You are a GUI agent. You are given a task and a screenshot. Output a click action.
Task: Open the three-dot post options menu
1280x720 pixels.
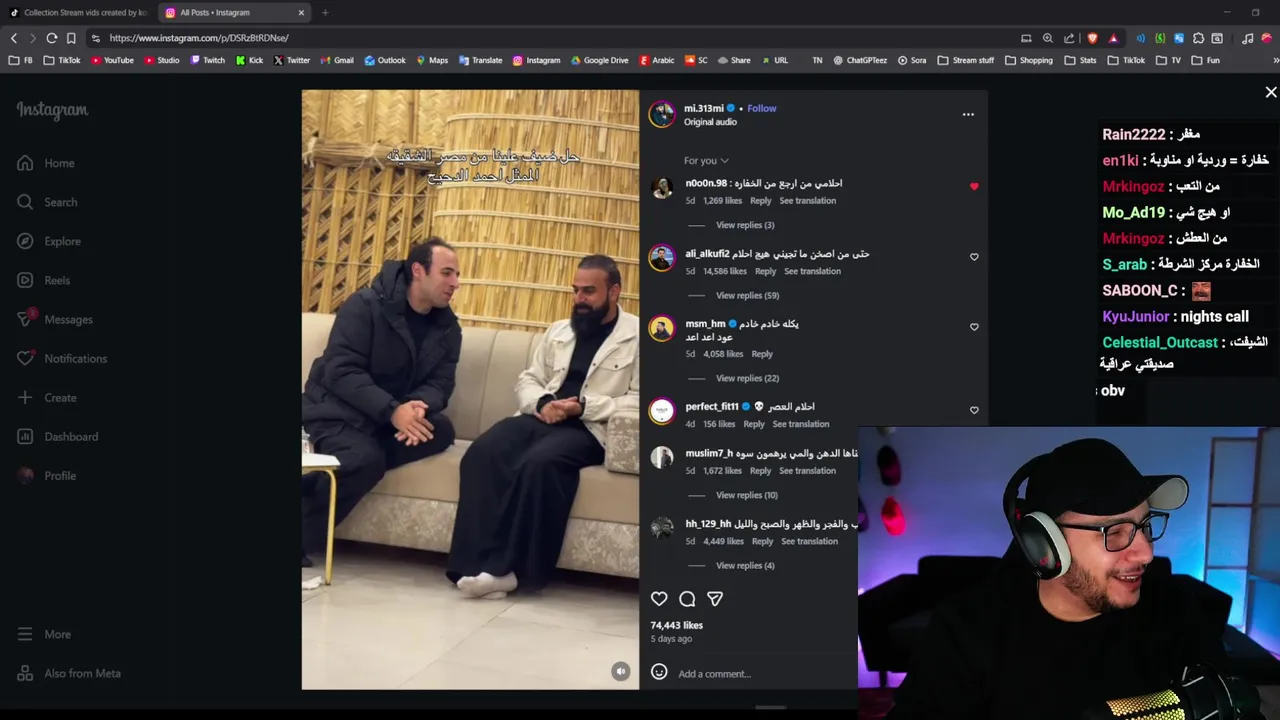(968, 114)
